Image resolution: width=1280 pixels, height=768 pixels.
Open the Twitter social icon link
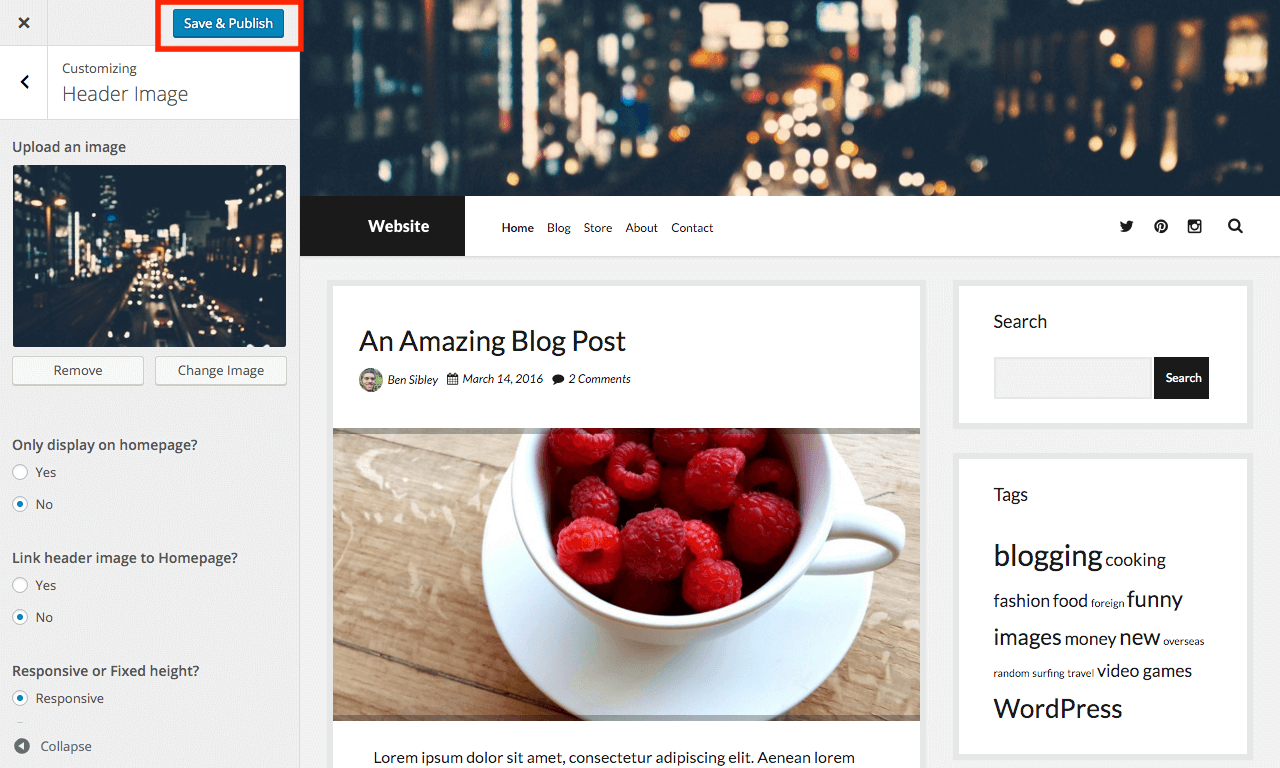1127,226
